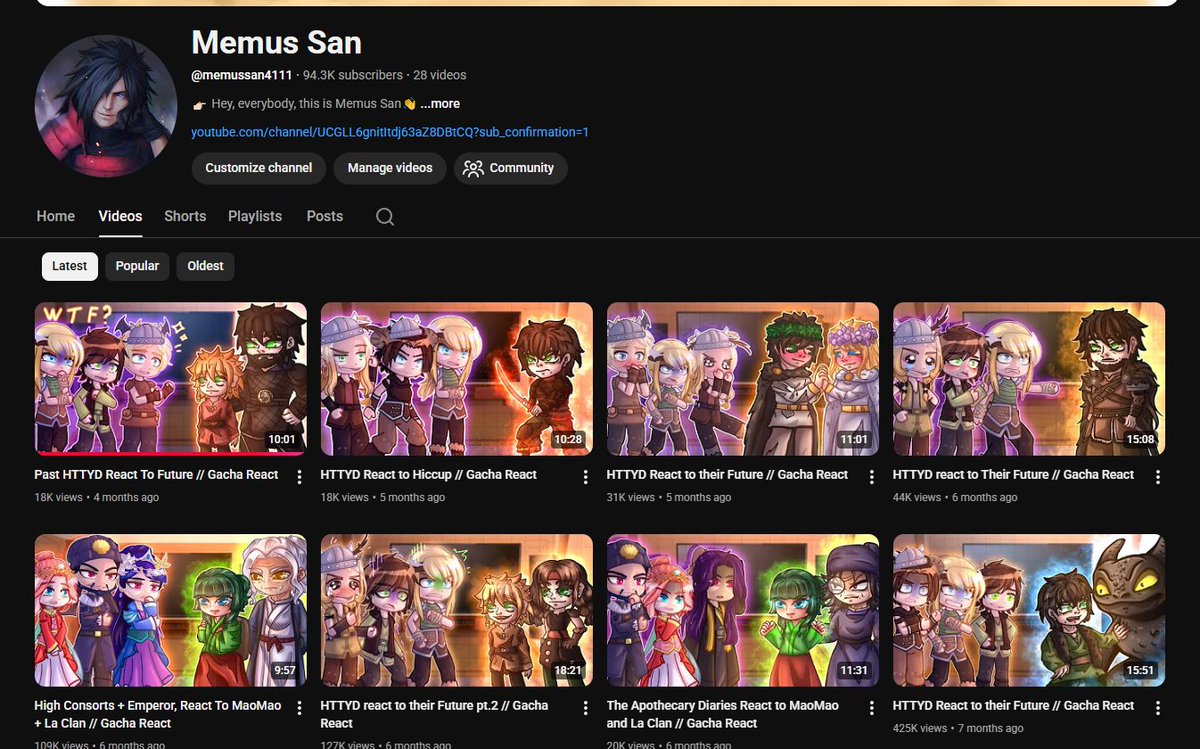This screenshot has width=1200, height=749.
Task: Switch to the Videos tab
Action: pyautogui.click(x=120, y=216)
